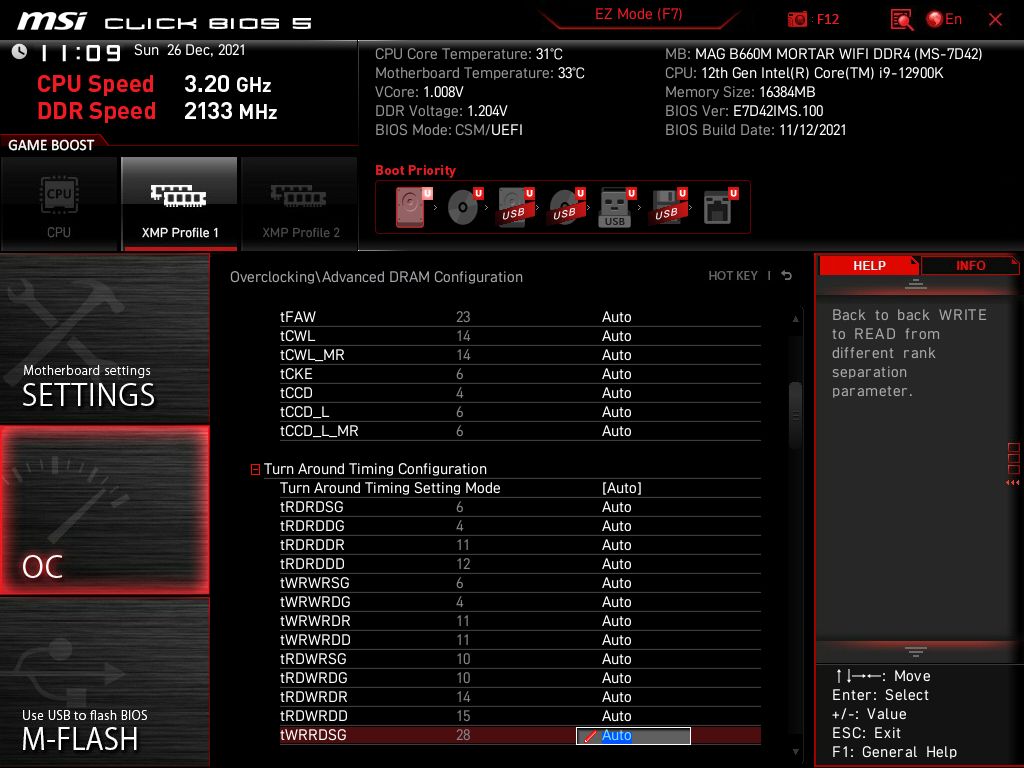Select the tRDRDDR timing row
1024x768 pixels.
520,545
